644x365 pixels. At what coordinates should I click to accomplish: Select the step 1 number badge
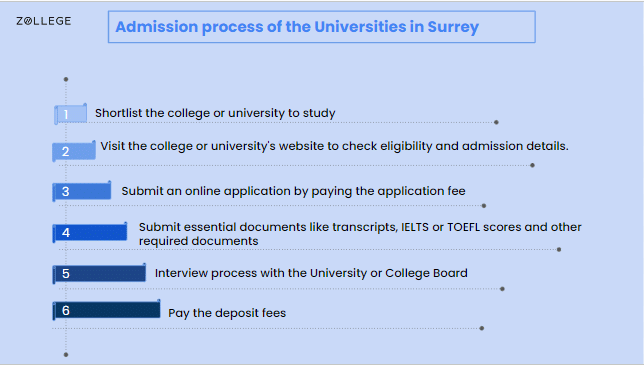click(x=70, y=114)
